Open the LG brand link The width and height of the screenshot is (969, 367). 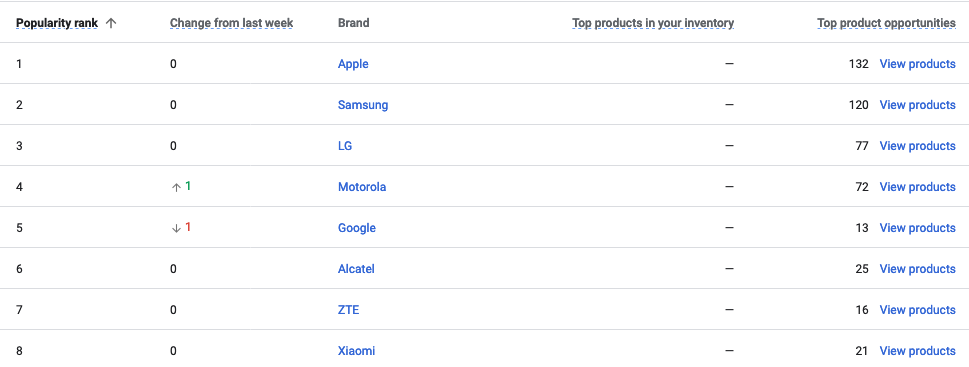345,146
